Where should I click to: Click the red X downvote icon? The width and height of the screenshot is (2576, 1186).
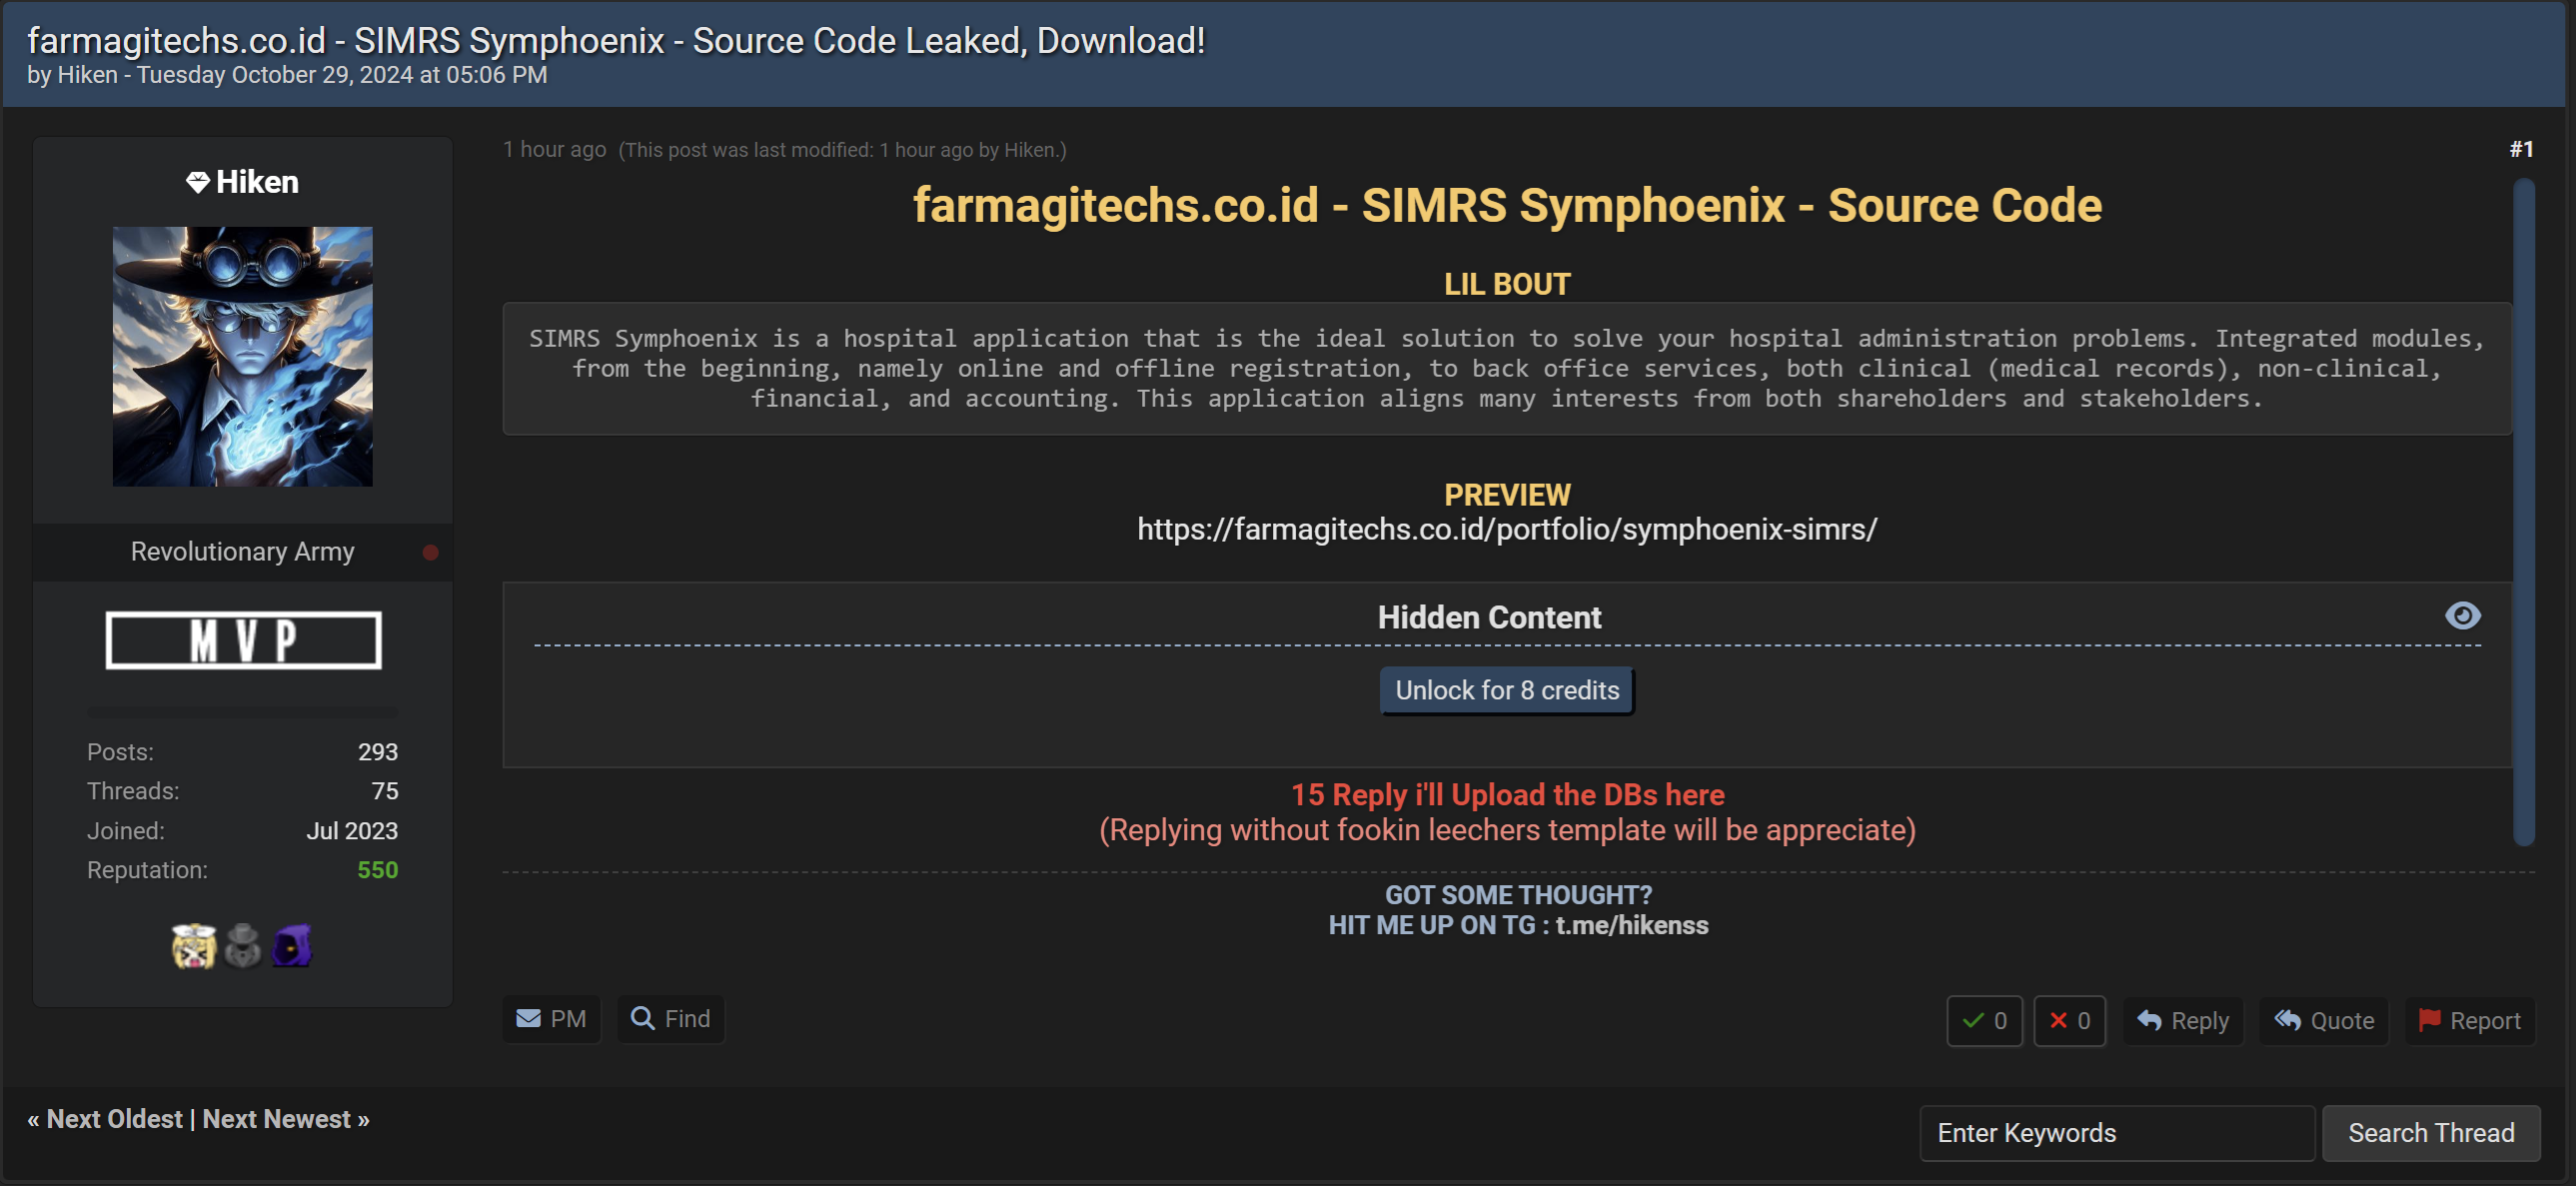pyautogui.click(x=2057, y=1020)
